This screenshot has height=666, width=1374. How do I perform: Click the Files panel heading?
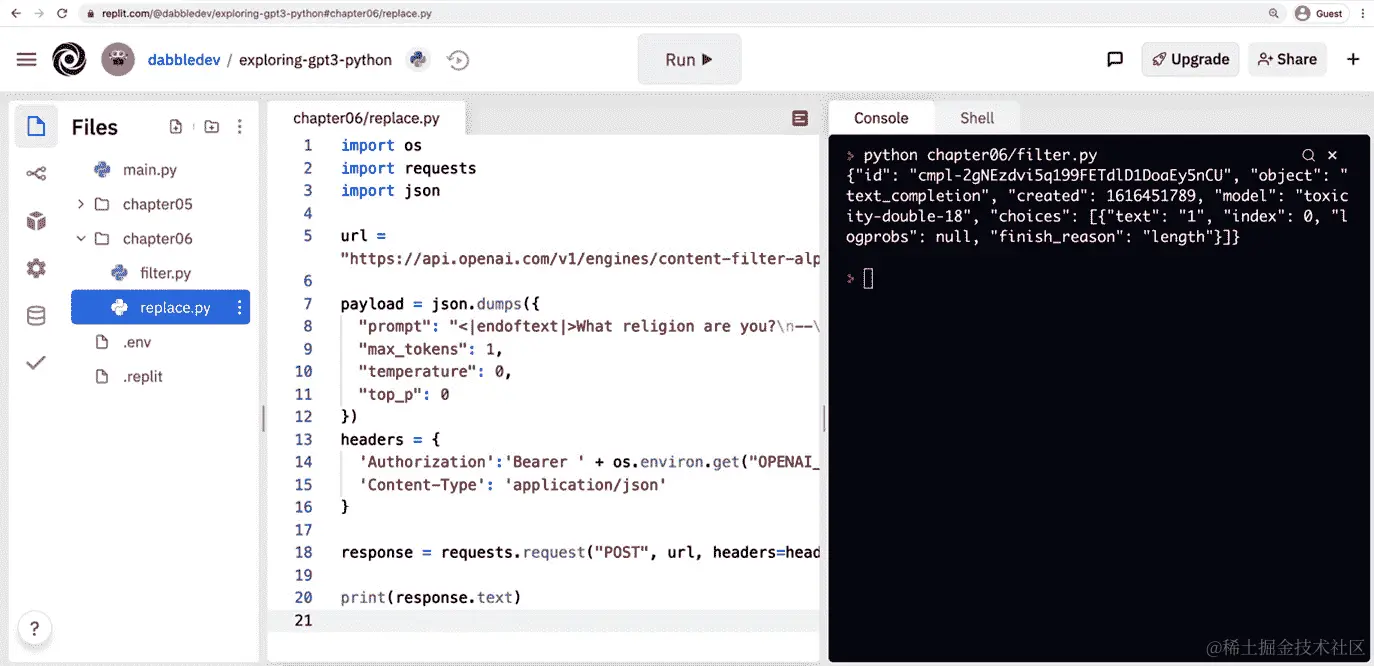point(94,127)
